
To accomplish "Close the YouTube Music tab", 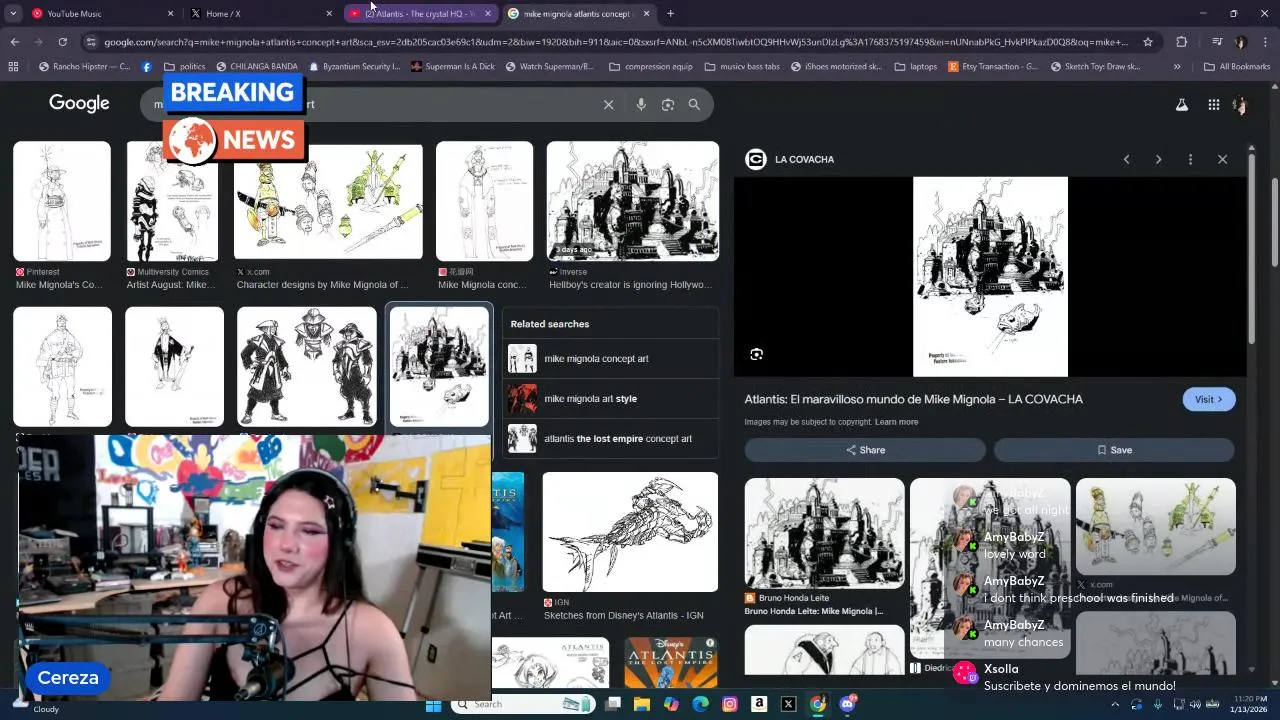I will [170, 14].
